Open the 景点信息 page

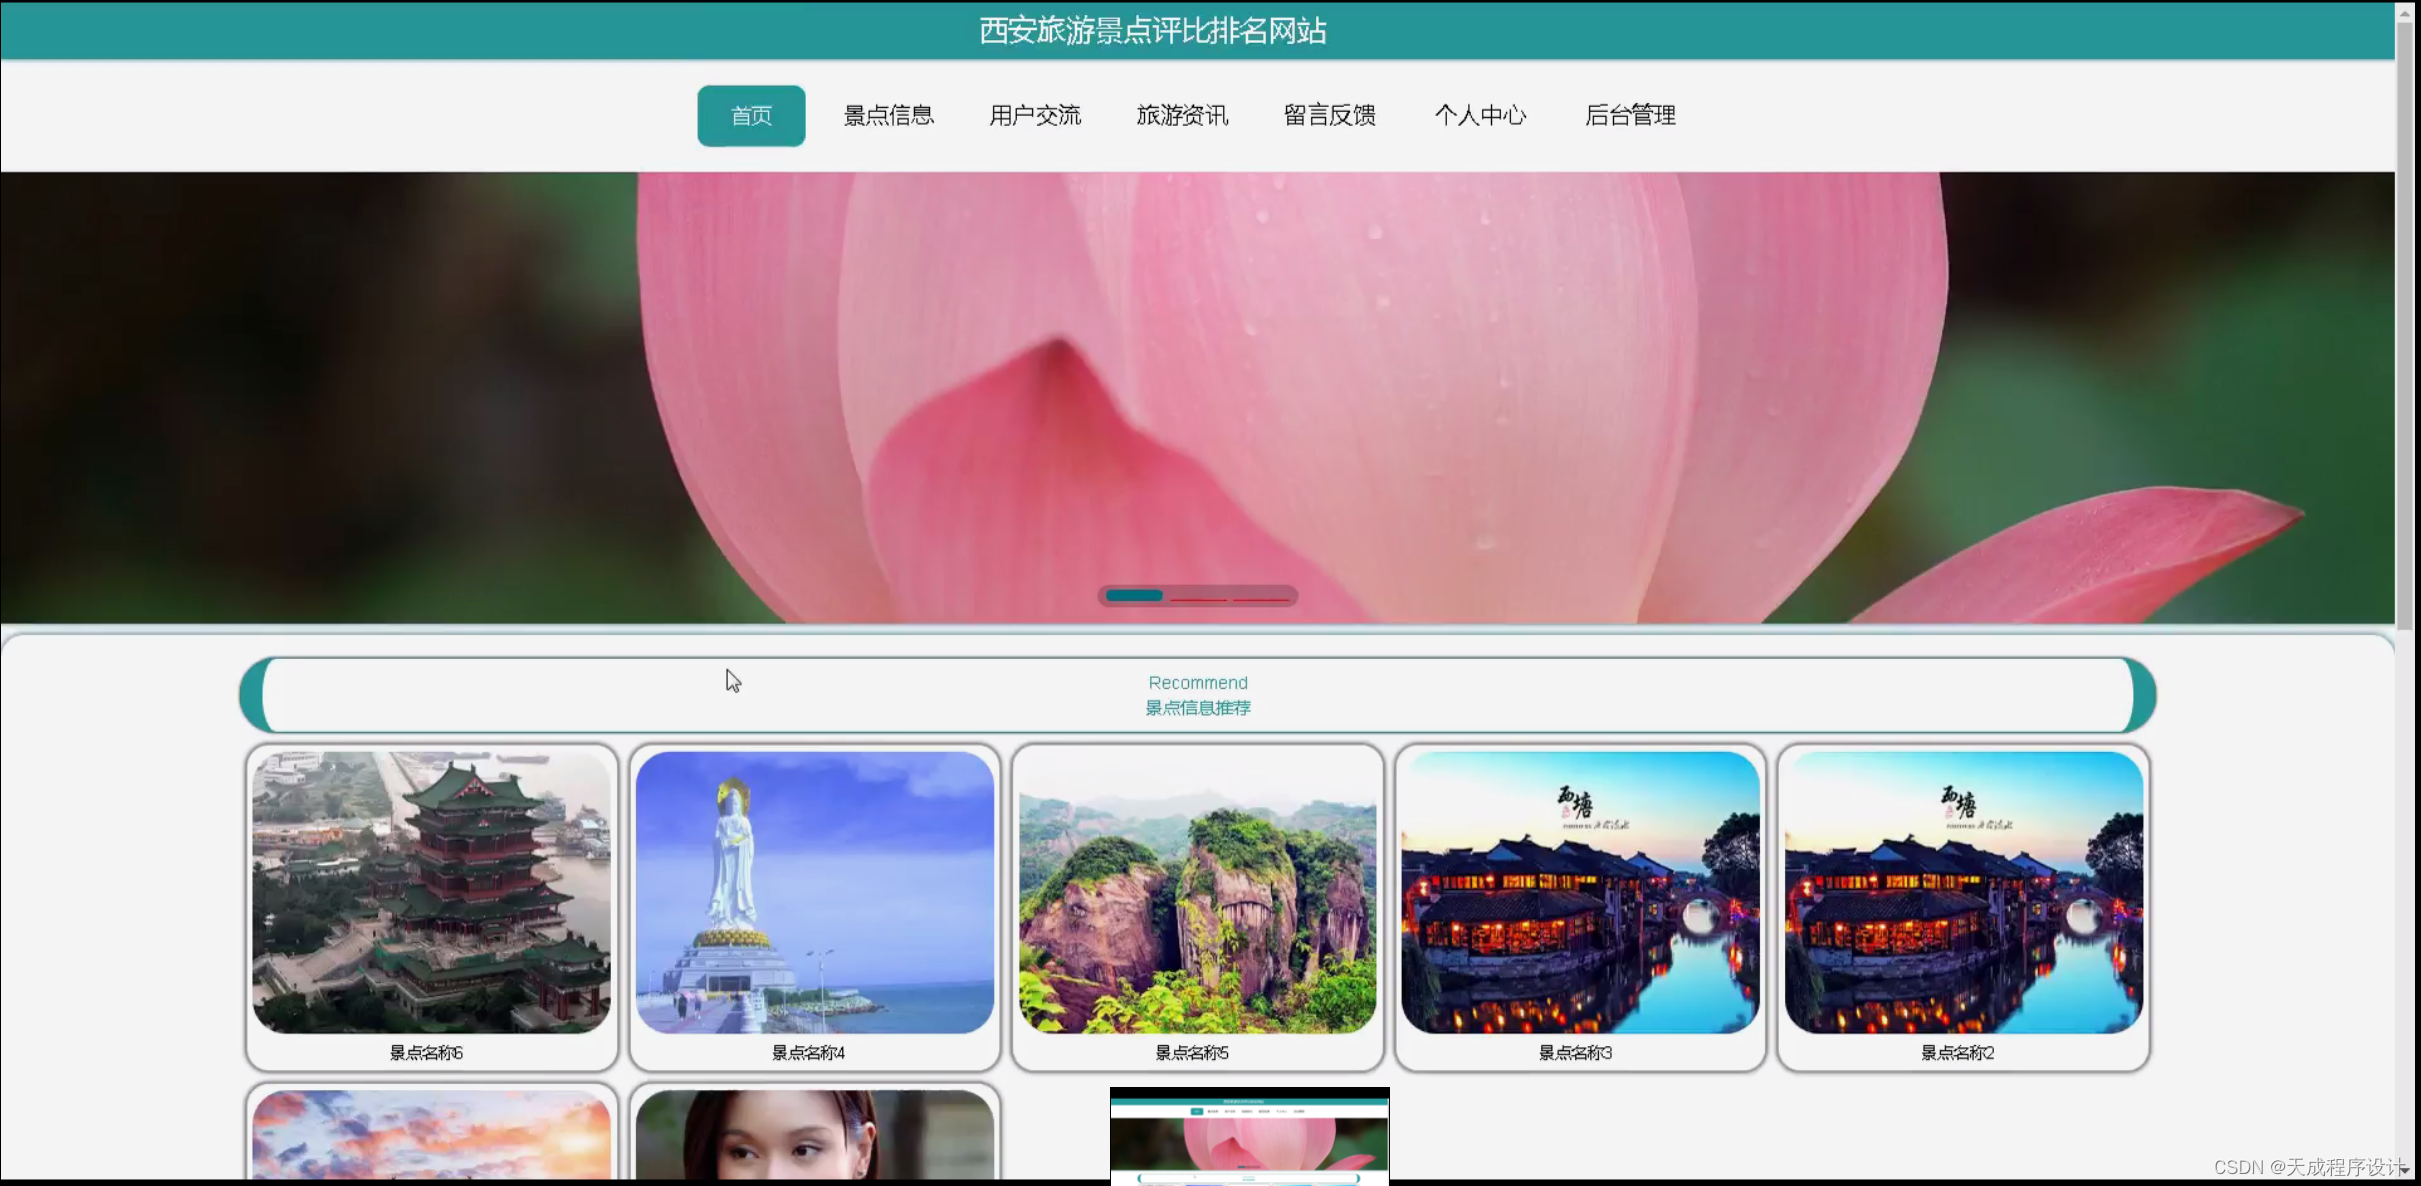[x=888, y=115]
